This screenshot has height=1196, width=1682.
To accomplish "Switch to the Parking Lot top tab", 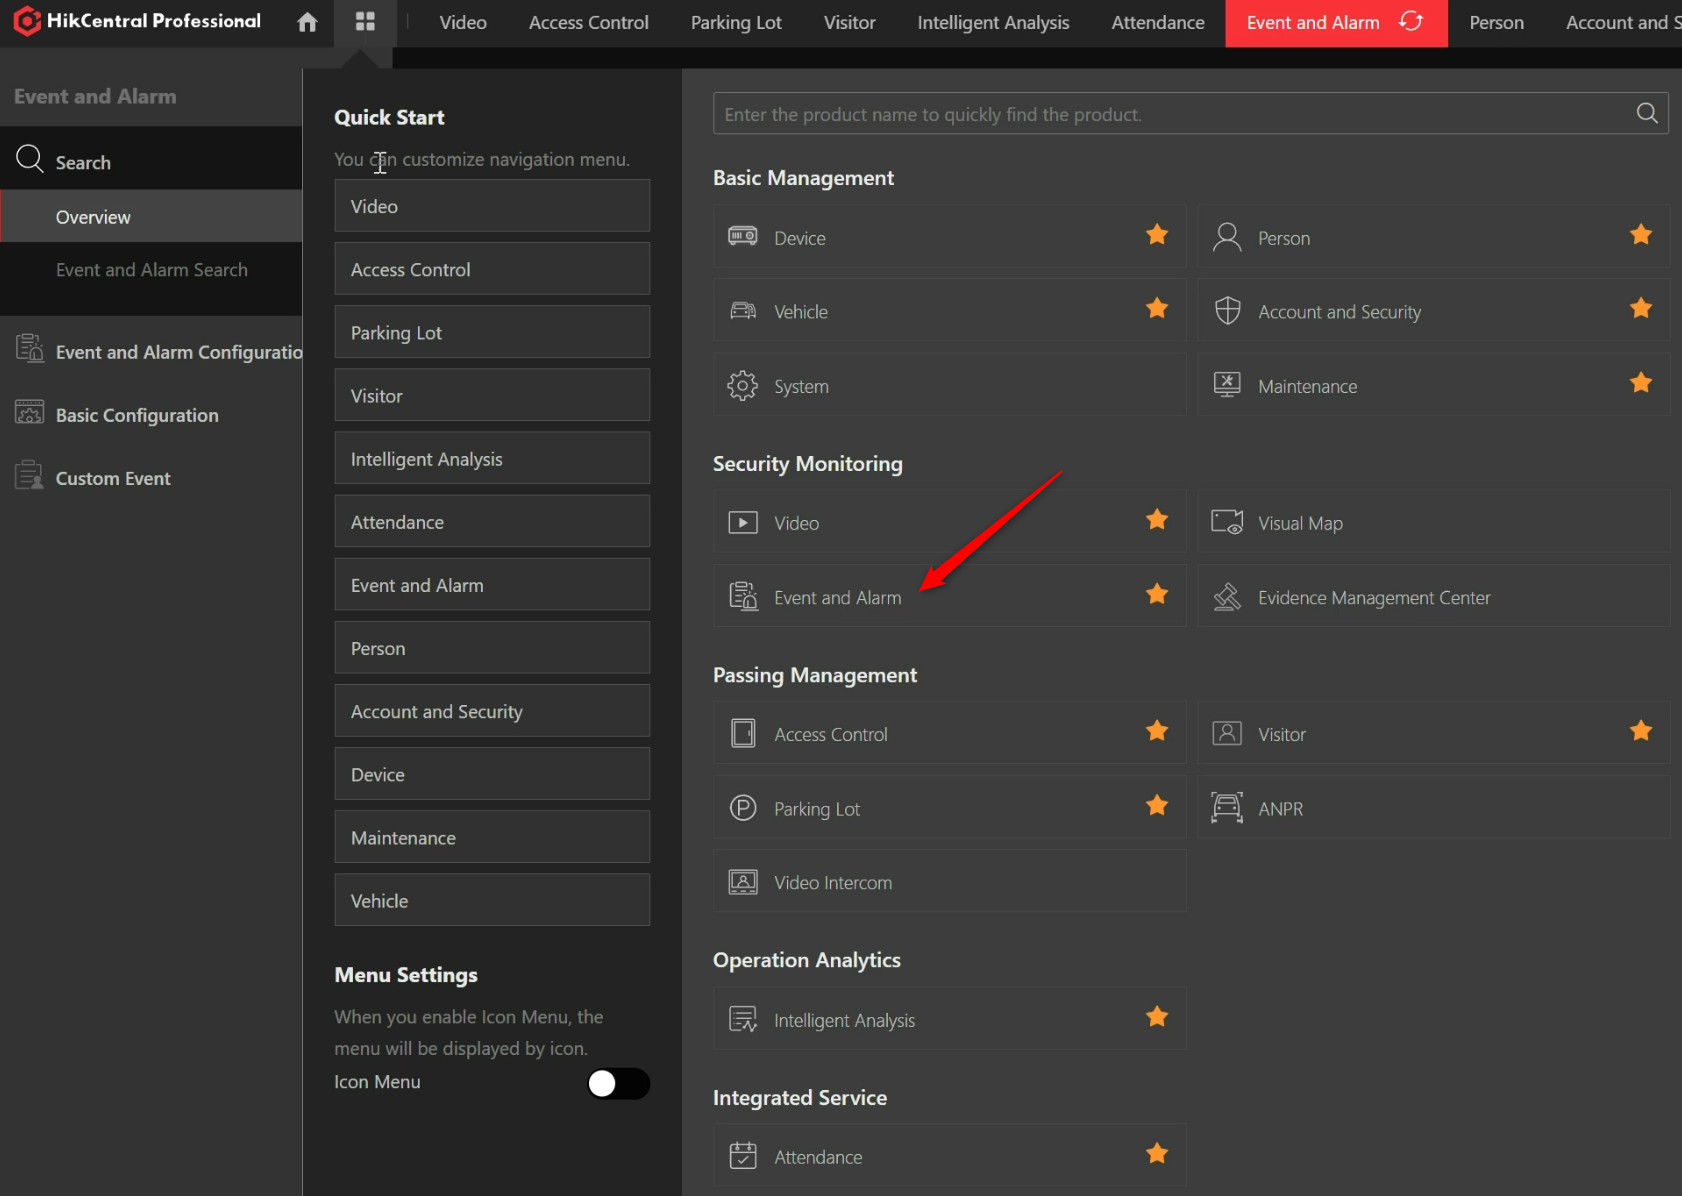I will (736, 22).
